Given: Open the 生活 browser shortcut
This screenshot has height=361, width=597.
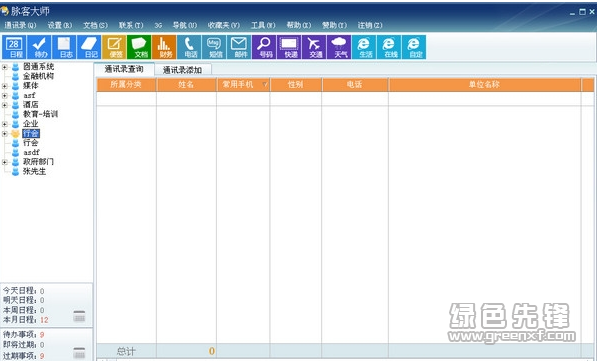Looking at the screenshot, I should (x=364, y=47).
